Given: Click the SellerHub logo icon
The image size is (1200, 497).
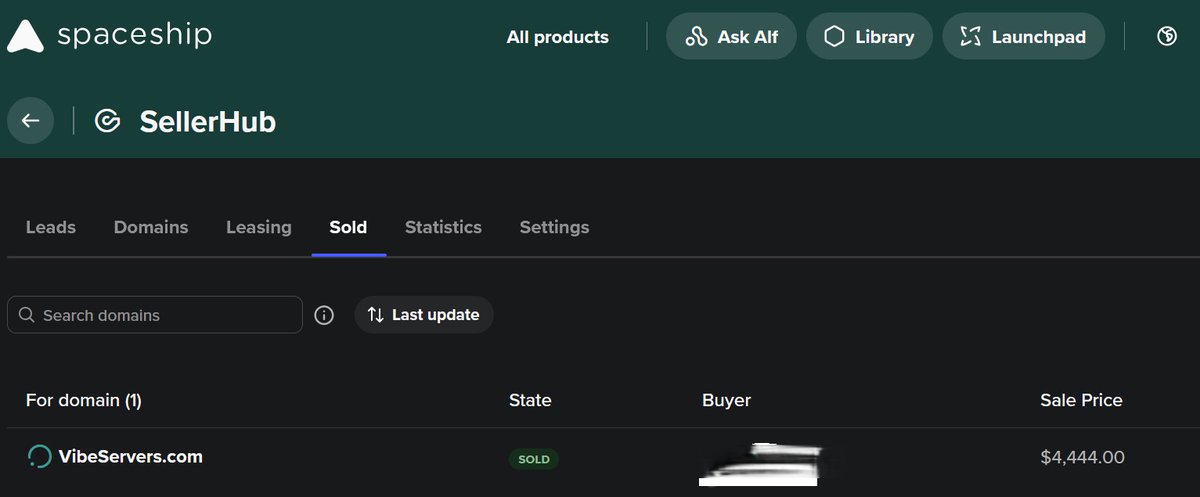Looking at the screenshot, I should tap(107, 122).
